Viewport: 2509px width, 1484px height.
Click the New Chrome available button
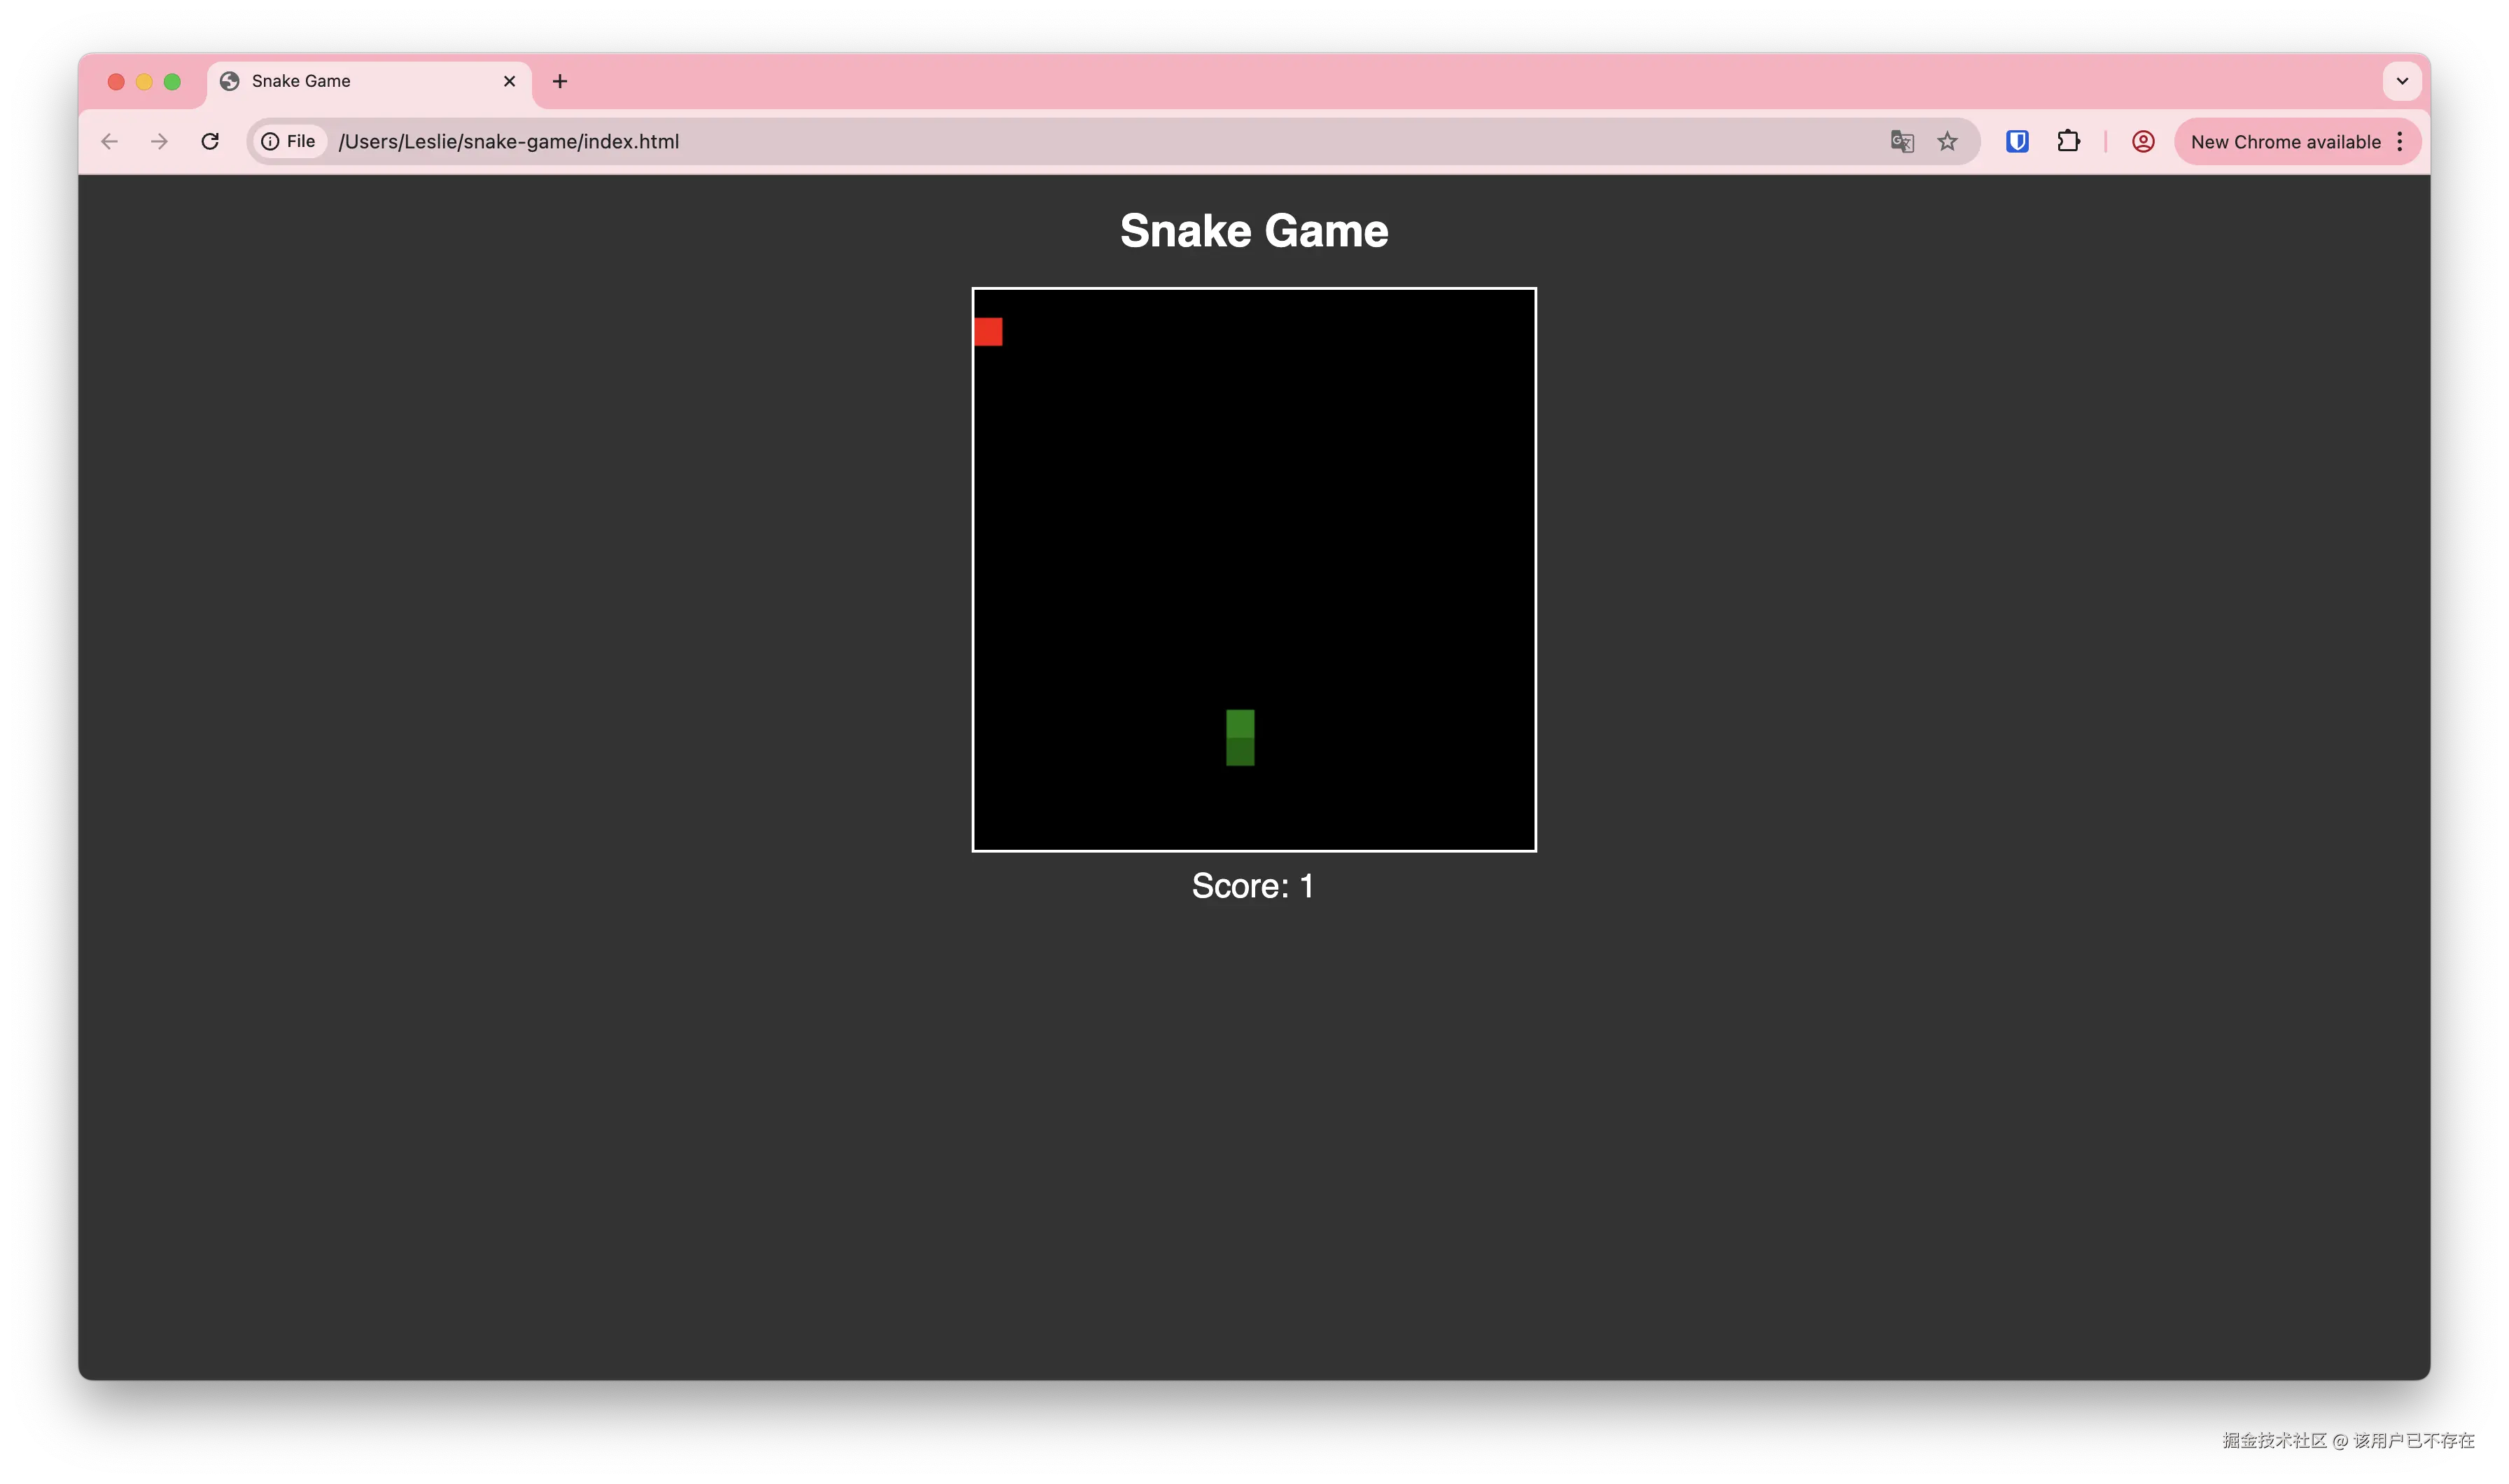point(2285,141)
